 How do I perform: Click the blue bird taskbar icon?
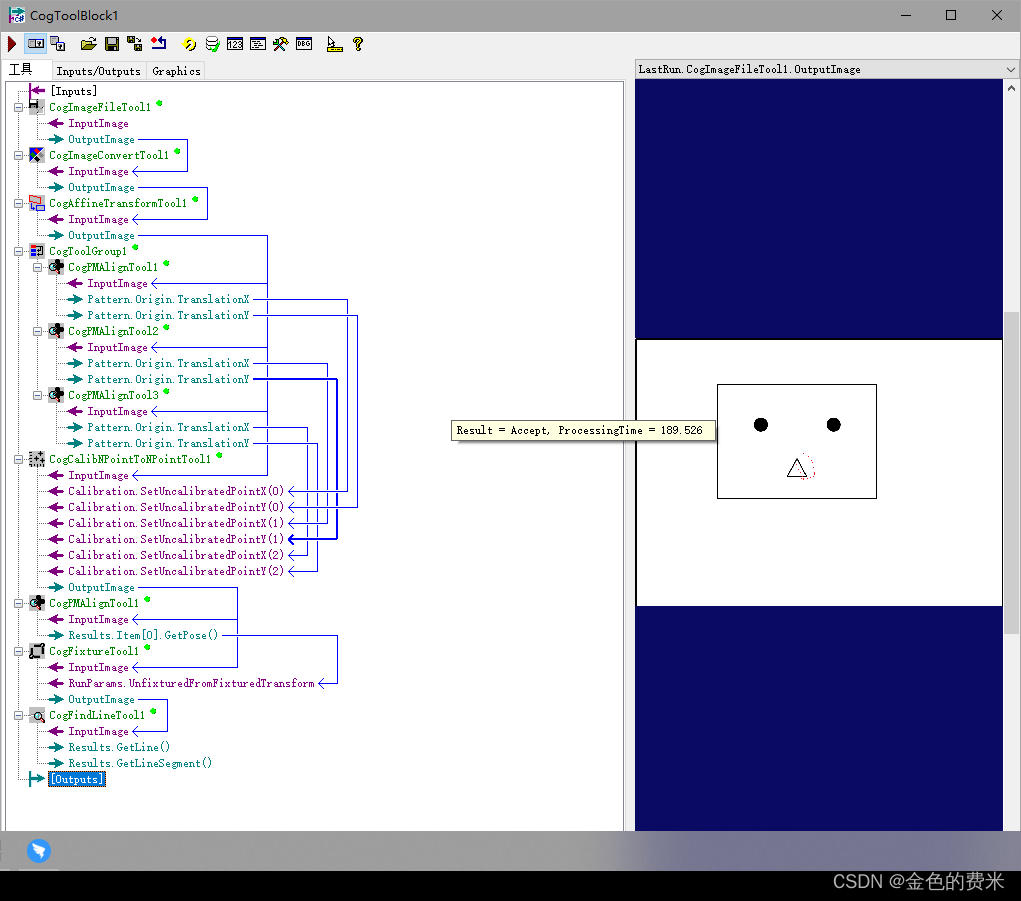click(38, 850)
